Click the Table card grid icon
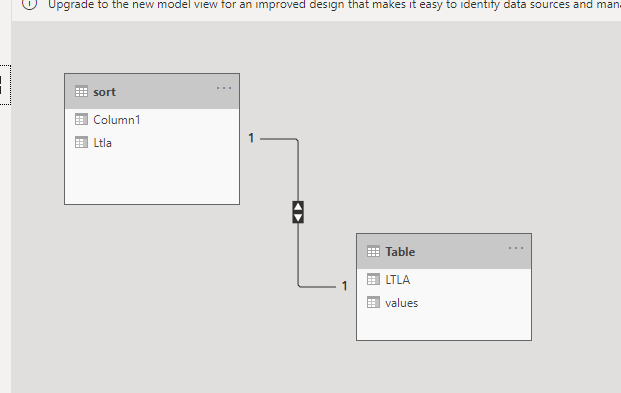 coord(373,252)
